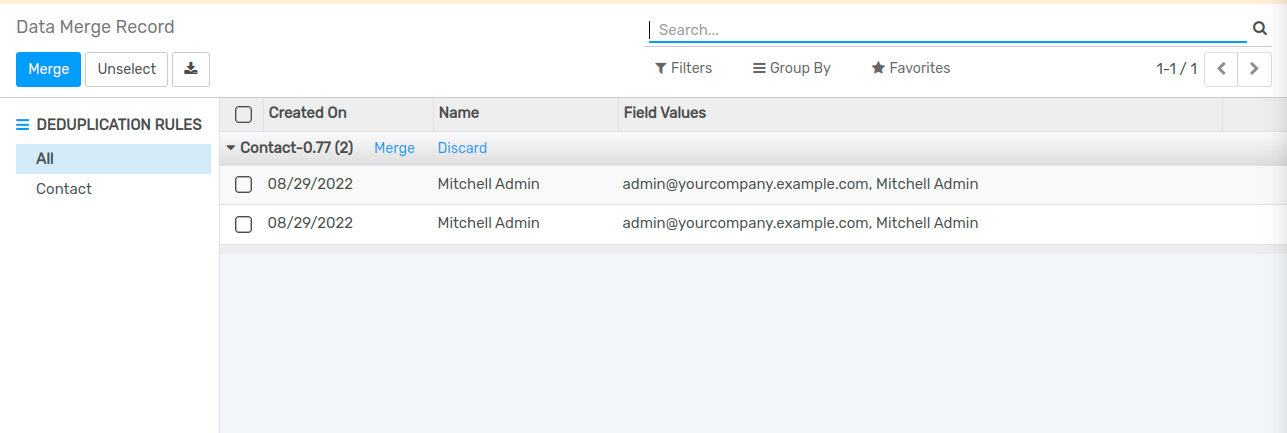Click the Discard link in group row
This screenshot has height=433, width=1287.
(462, 148)
